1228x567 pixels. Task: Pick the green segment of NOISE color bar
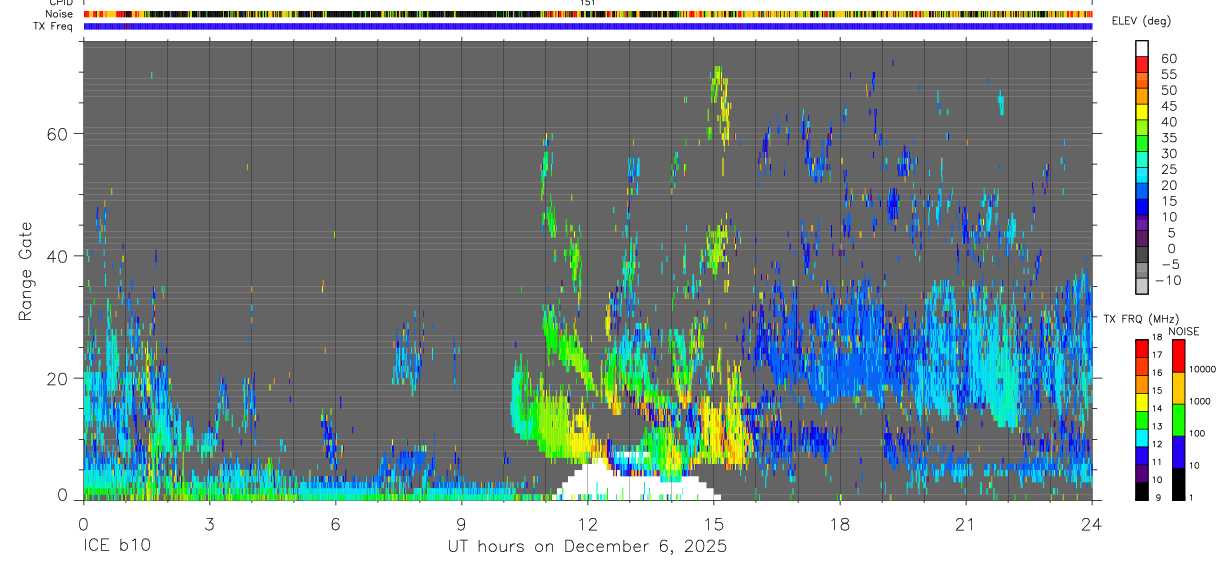tap(1180, 420)
